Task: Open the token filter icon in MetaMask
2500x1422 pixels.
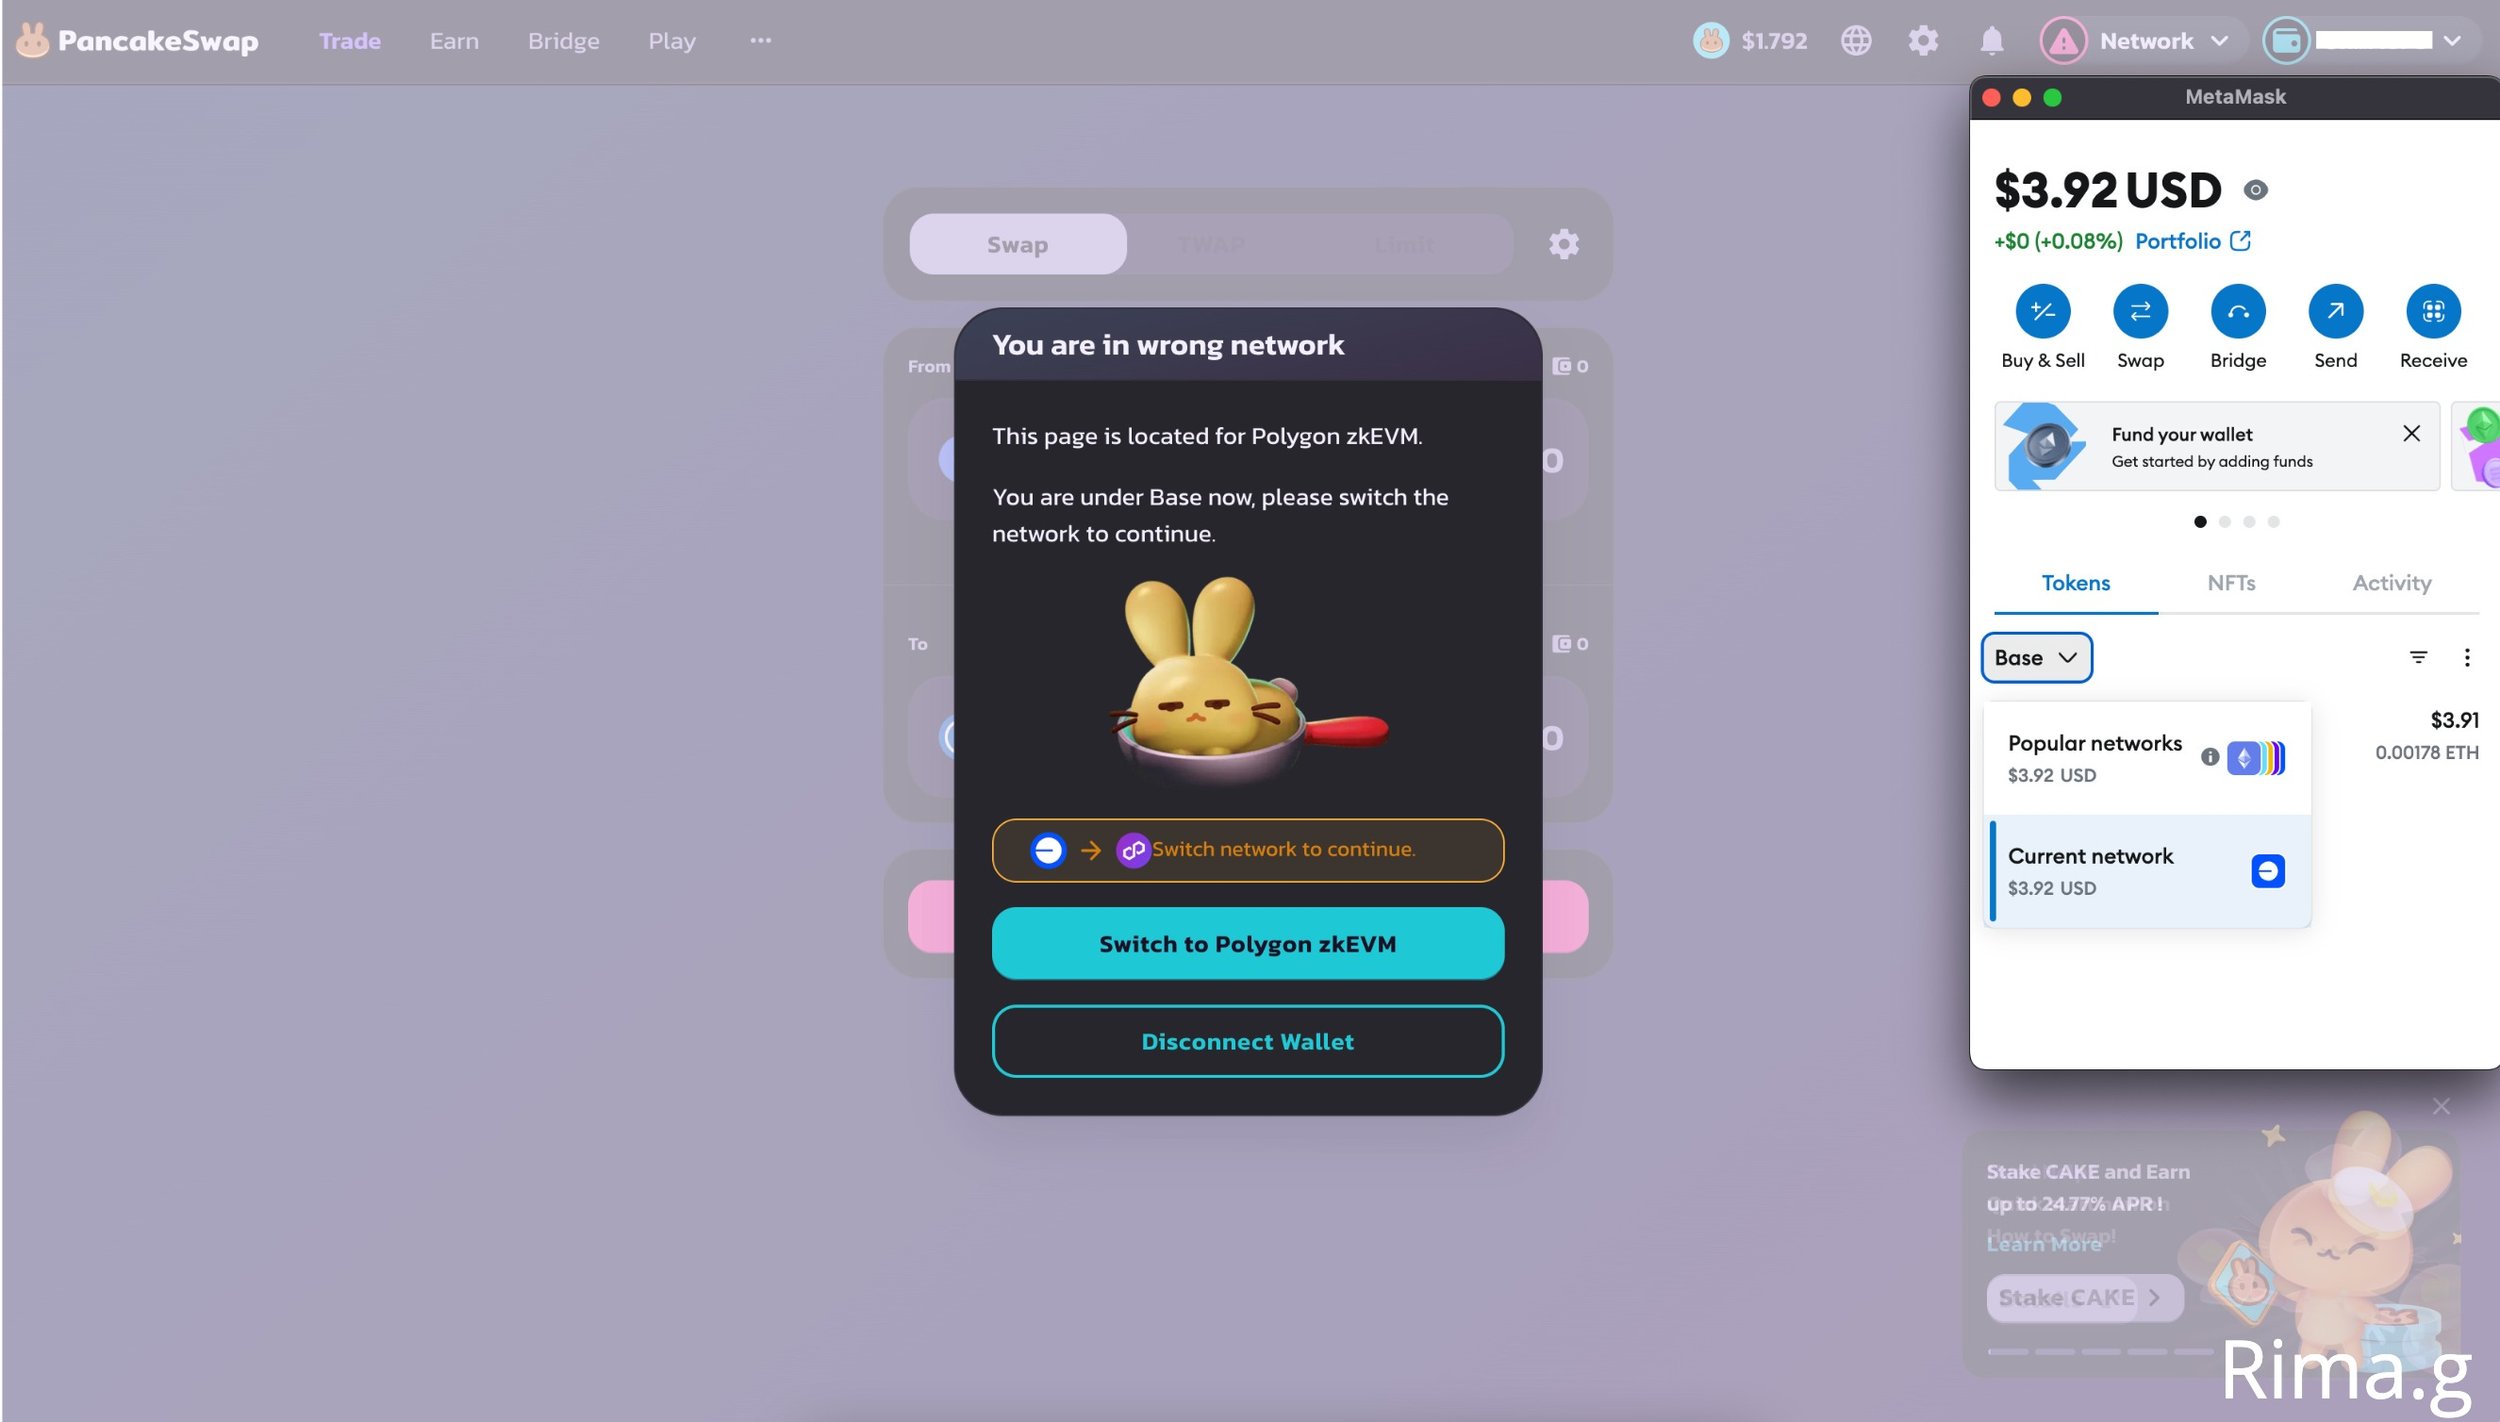Action: point(2418,657)
